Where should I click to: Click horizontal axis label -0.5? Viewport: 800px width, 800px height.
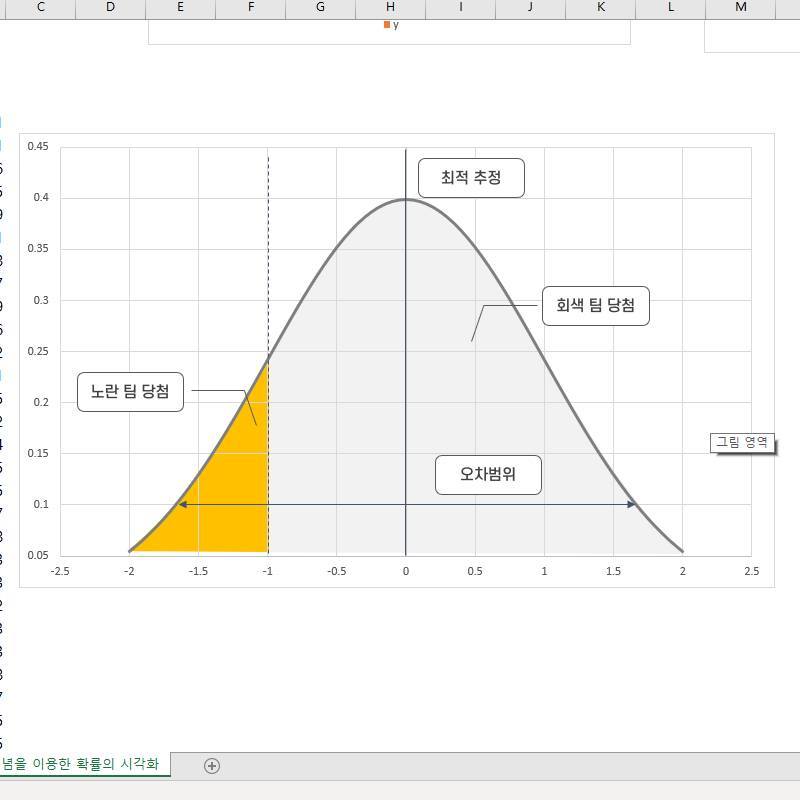tap(336, 571)
